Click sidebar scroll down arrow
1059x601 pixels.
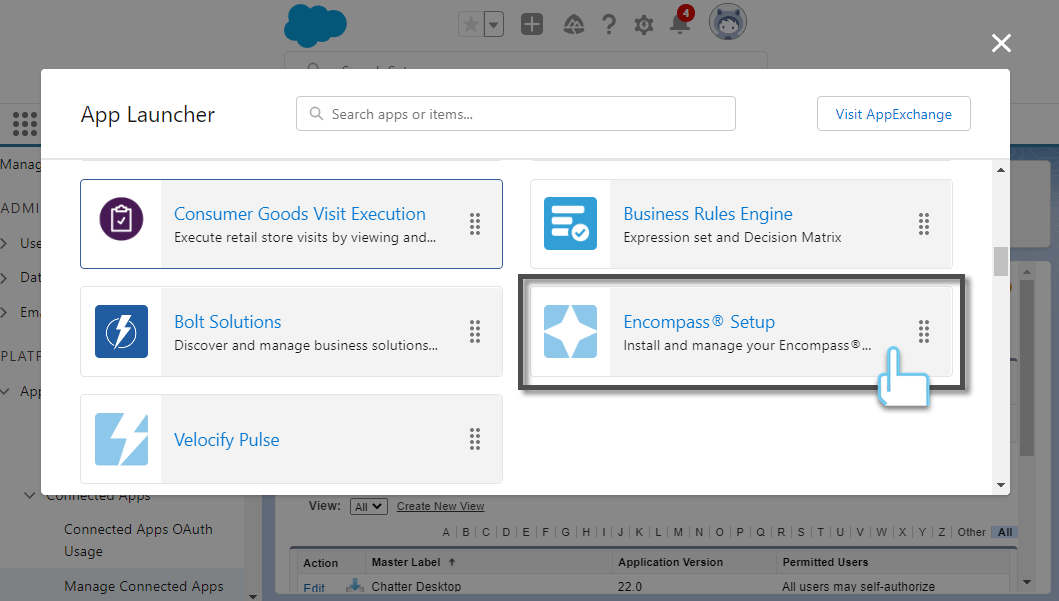(x=253, y=596)
